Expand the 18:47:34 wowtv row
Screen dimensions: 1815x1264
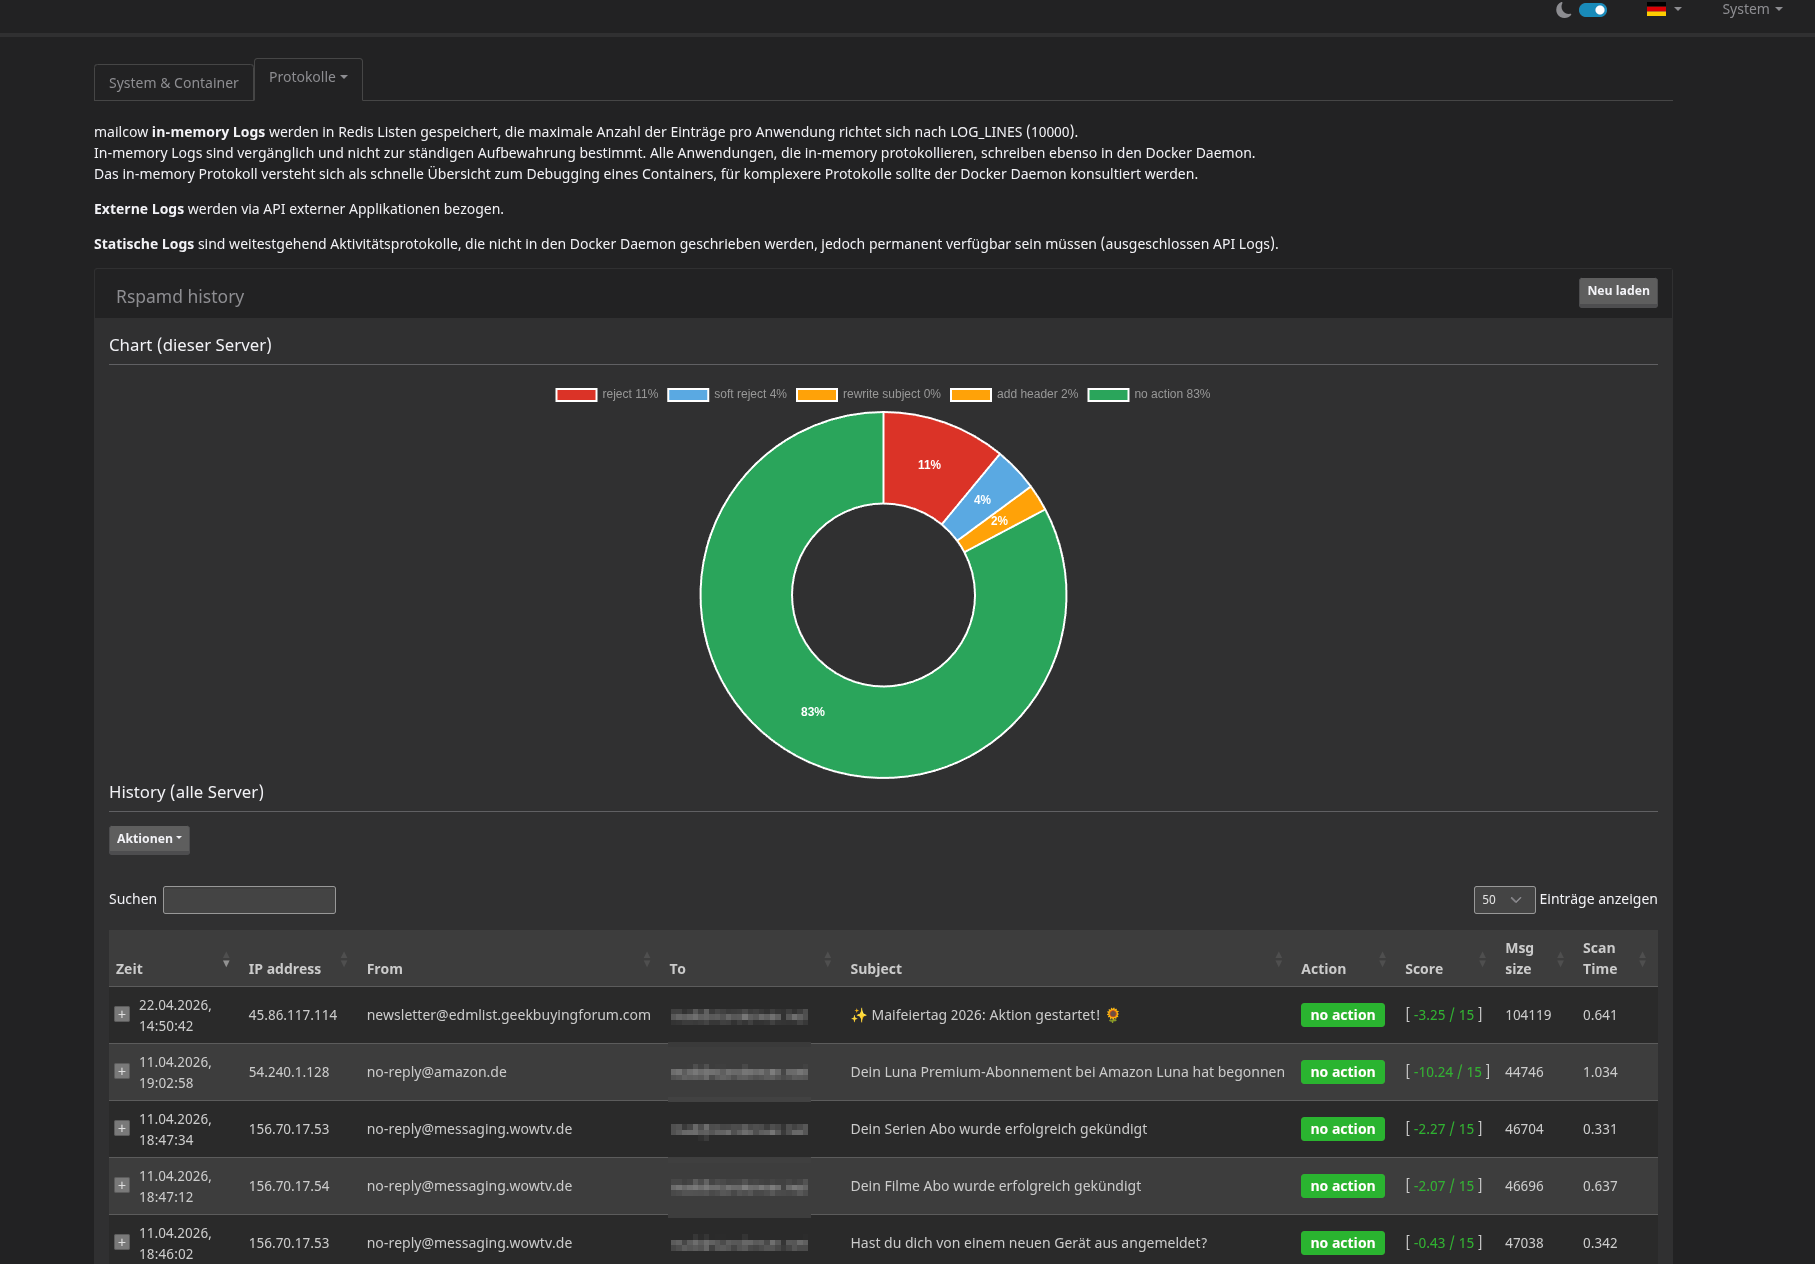[x=122, y=1128]
